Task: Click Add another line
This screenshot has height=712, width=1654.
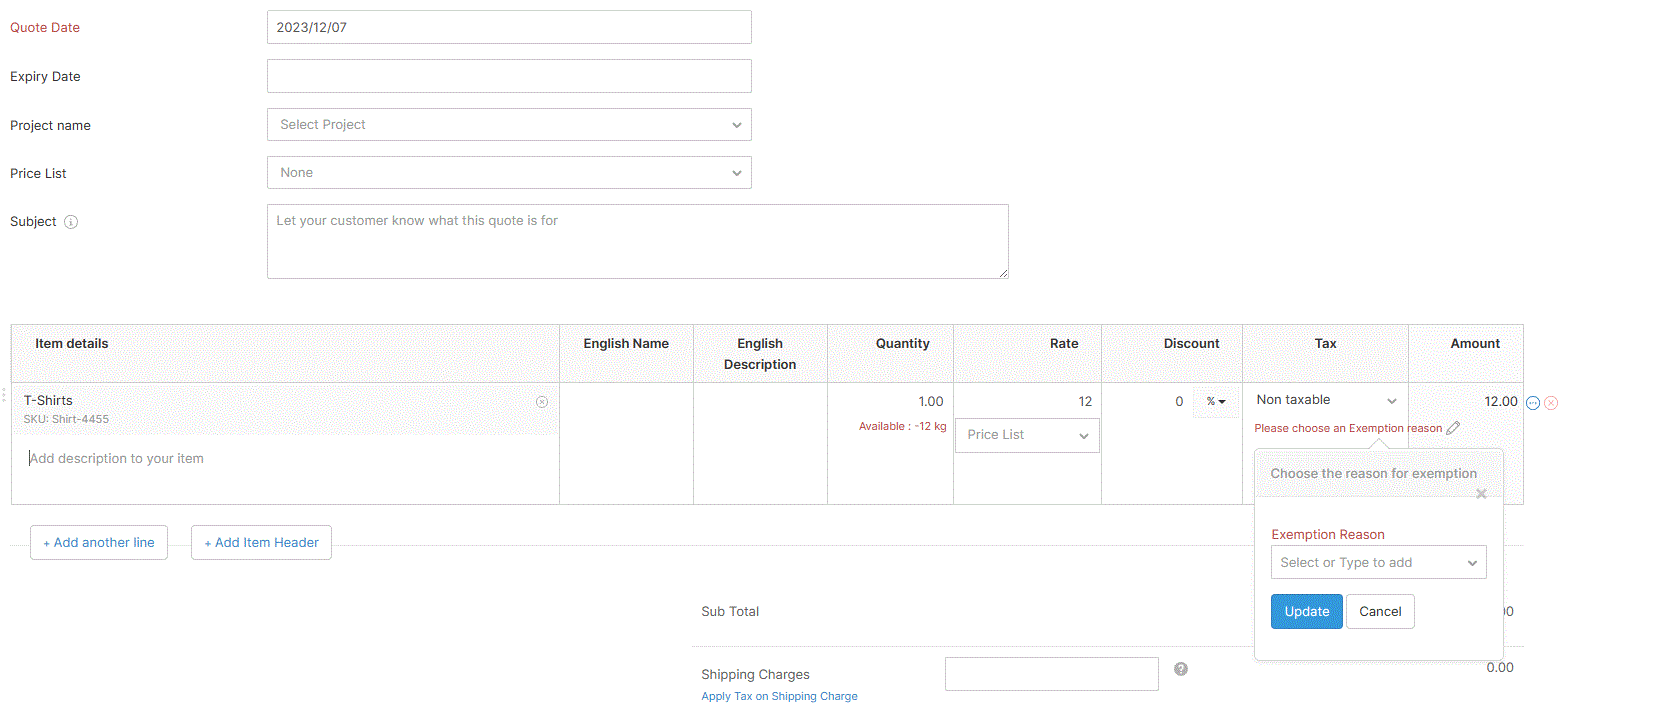Action: [x=99, y=543]
